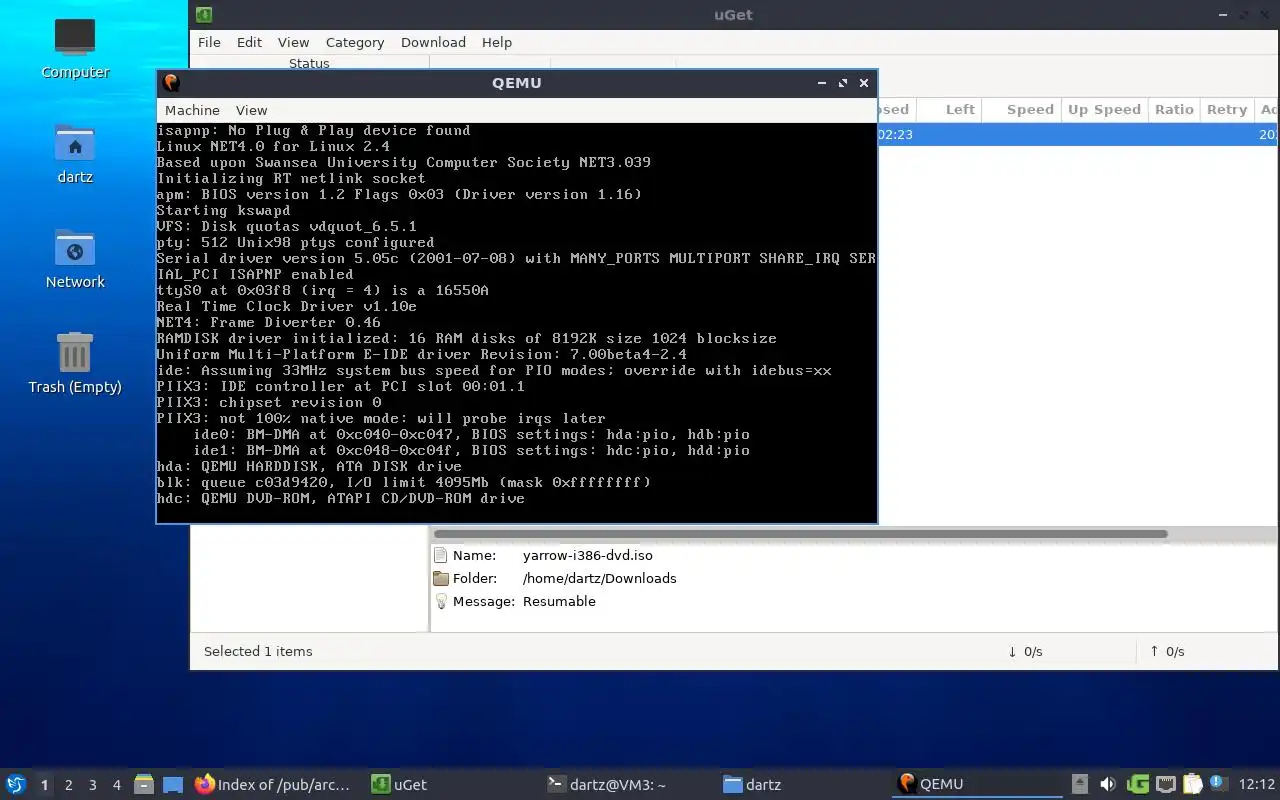Click the taskbar clock showing 12:12
This screenshot has width=1280, height=800.
1257,785
